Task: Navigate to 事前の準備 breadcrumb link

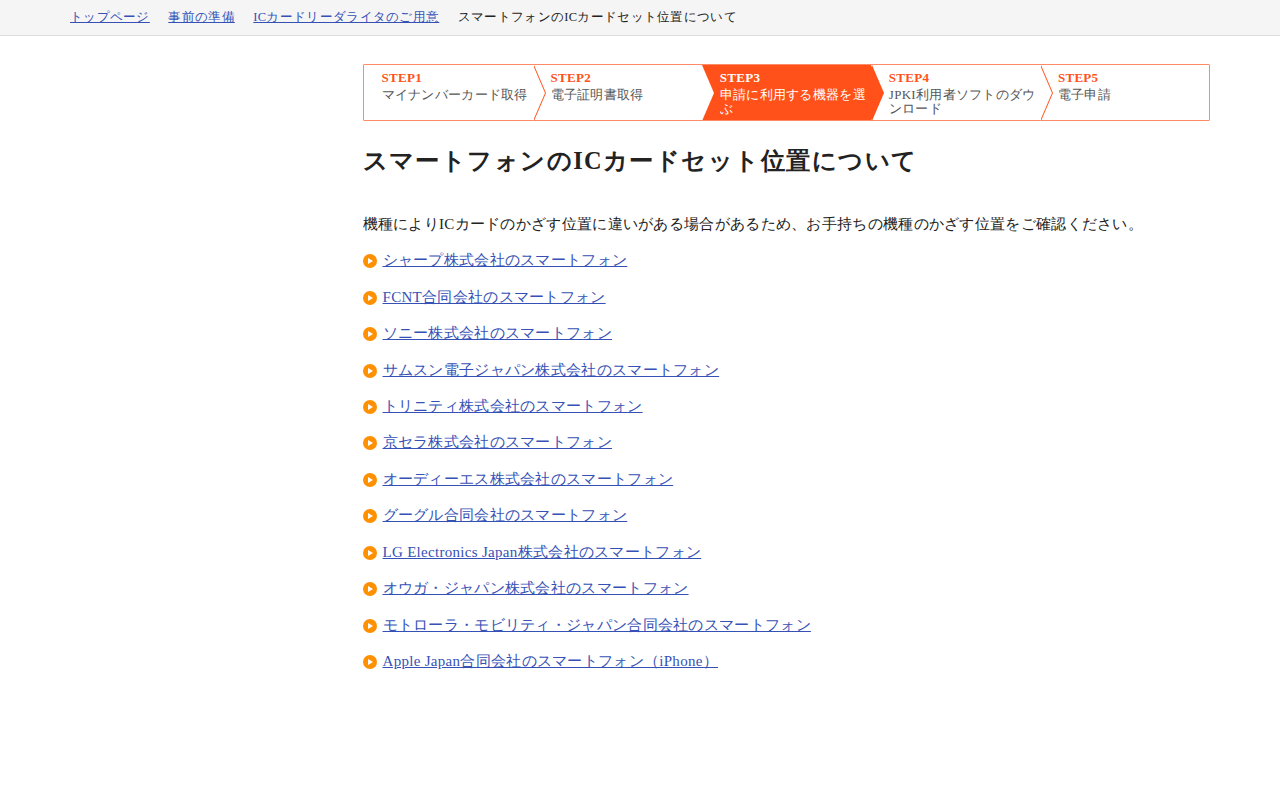Action: [x=201, y=17]
